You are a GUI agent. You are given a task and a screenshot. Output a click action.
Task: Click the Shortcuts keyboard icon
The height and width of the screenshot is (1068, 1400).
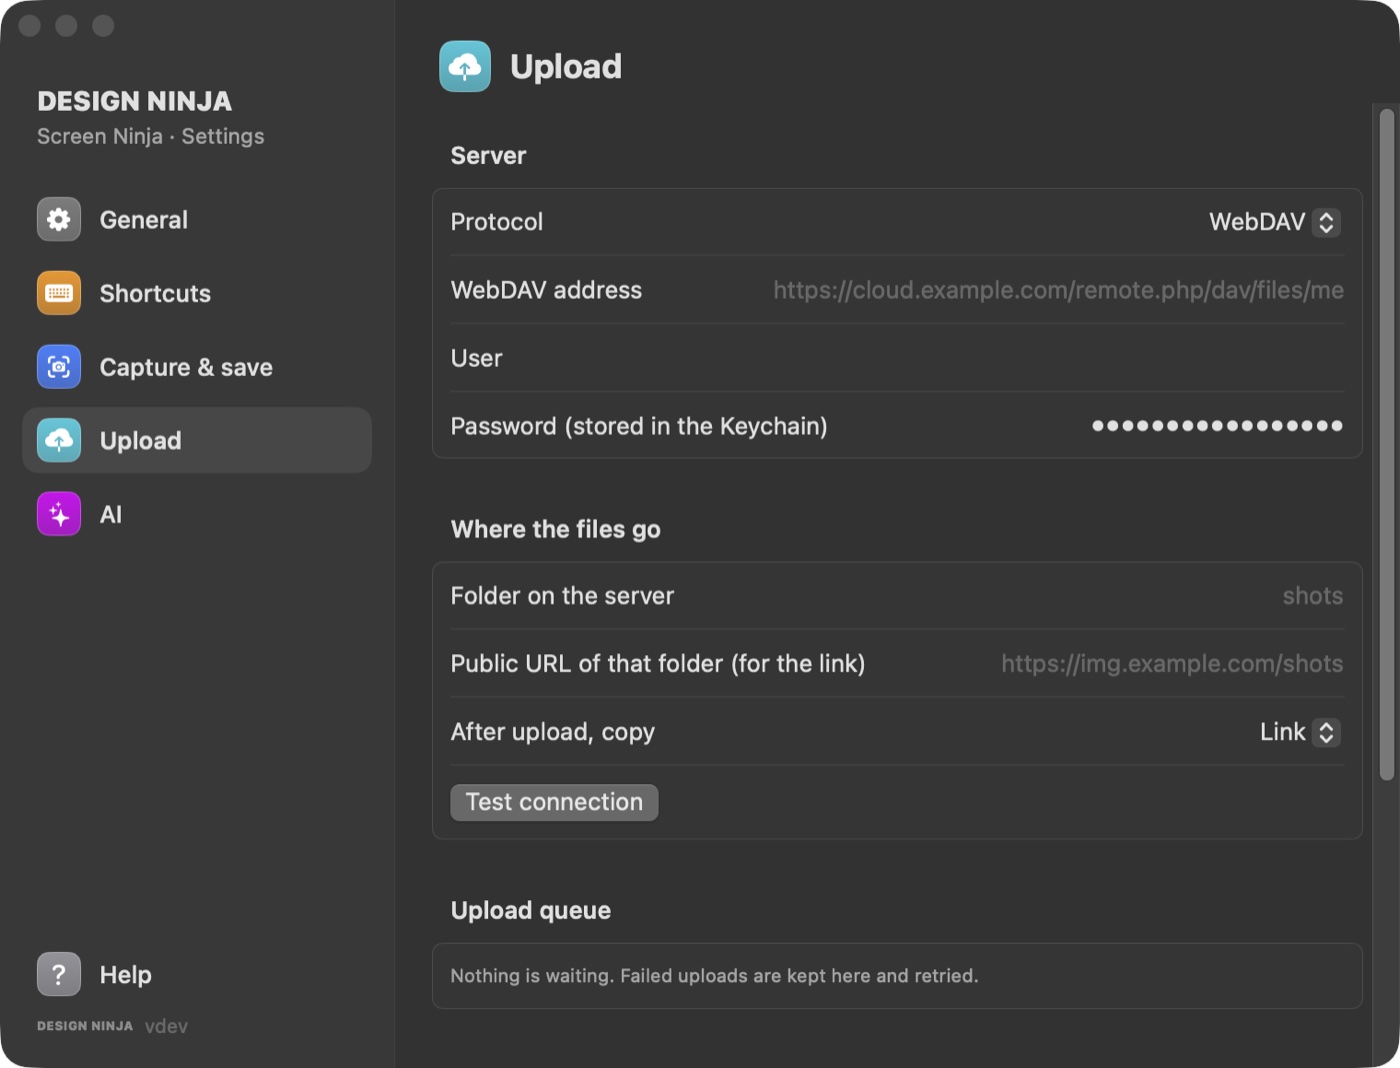click(x=59, y=293)
